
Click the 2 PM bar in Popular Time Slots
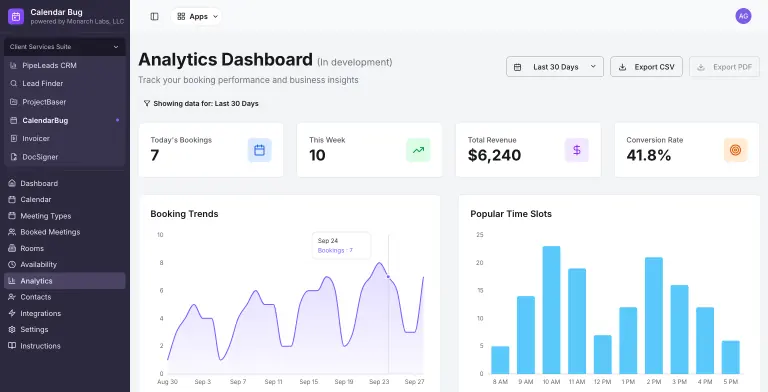pos(653,316)
